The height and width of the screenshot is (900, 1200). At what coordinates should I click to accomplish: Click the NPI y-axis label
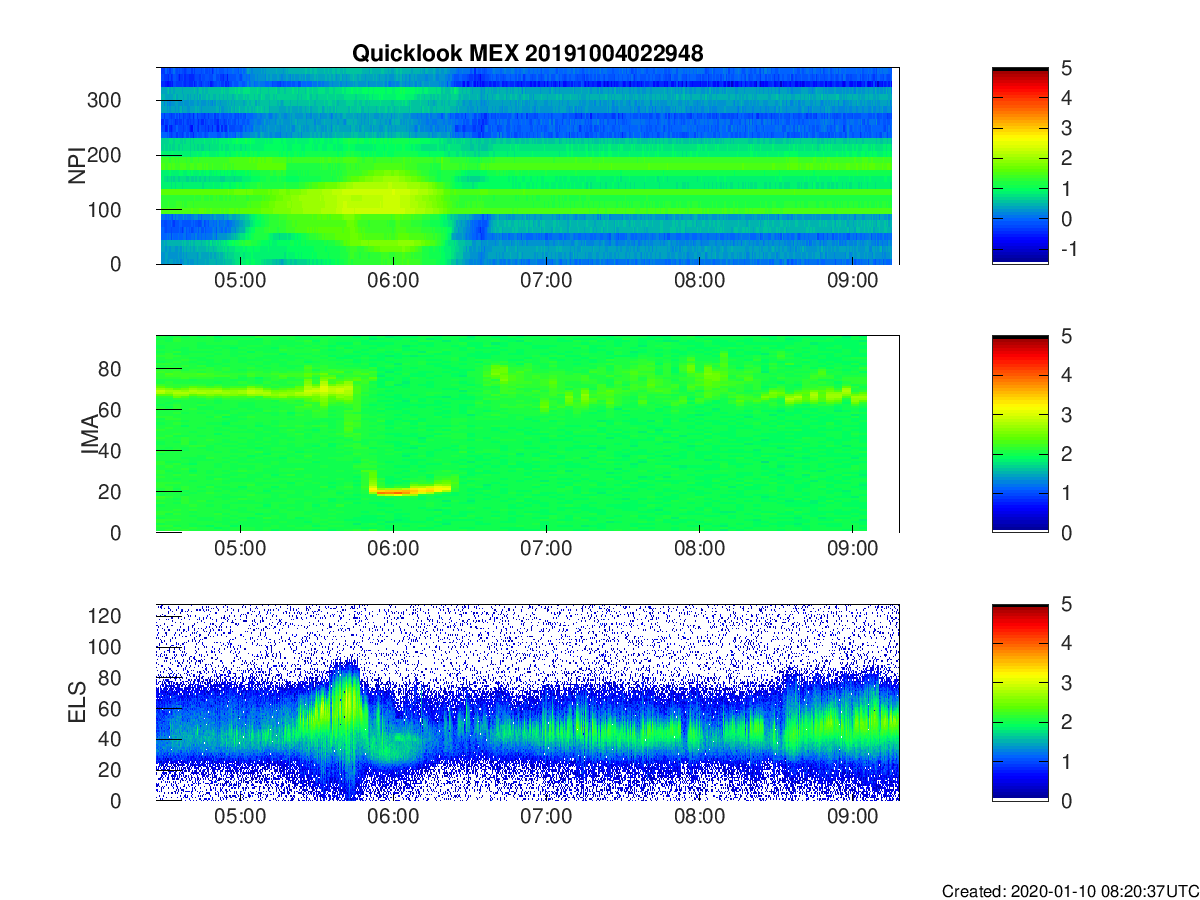pos(75,166)
